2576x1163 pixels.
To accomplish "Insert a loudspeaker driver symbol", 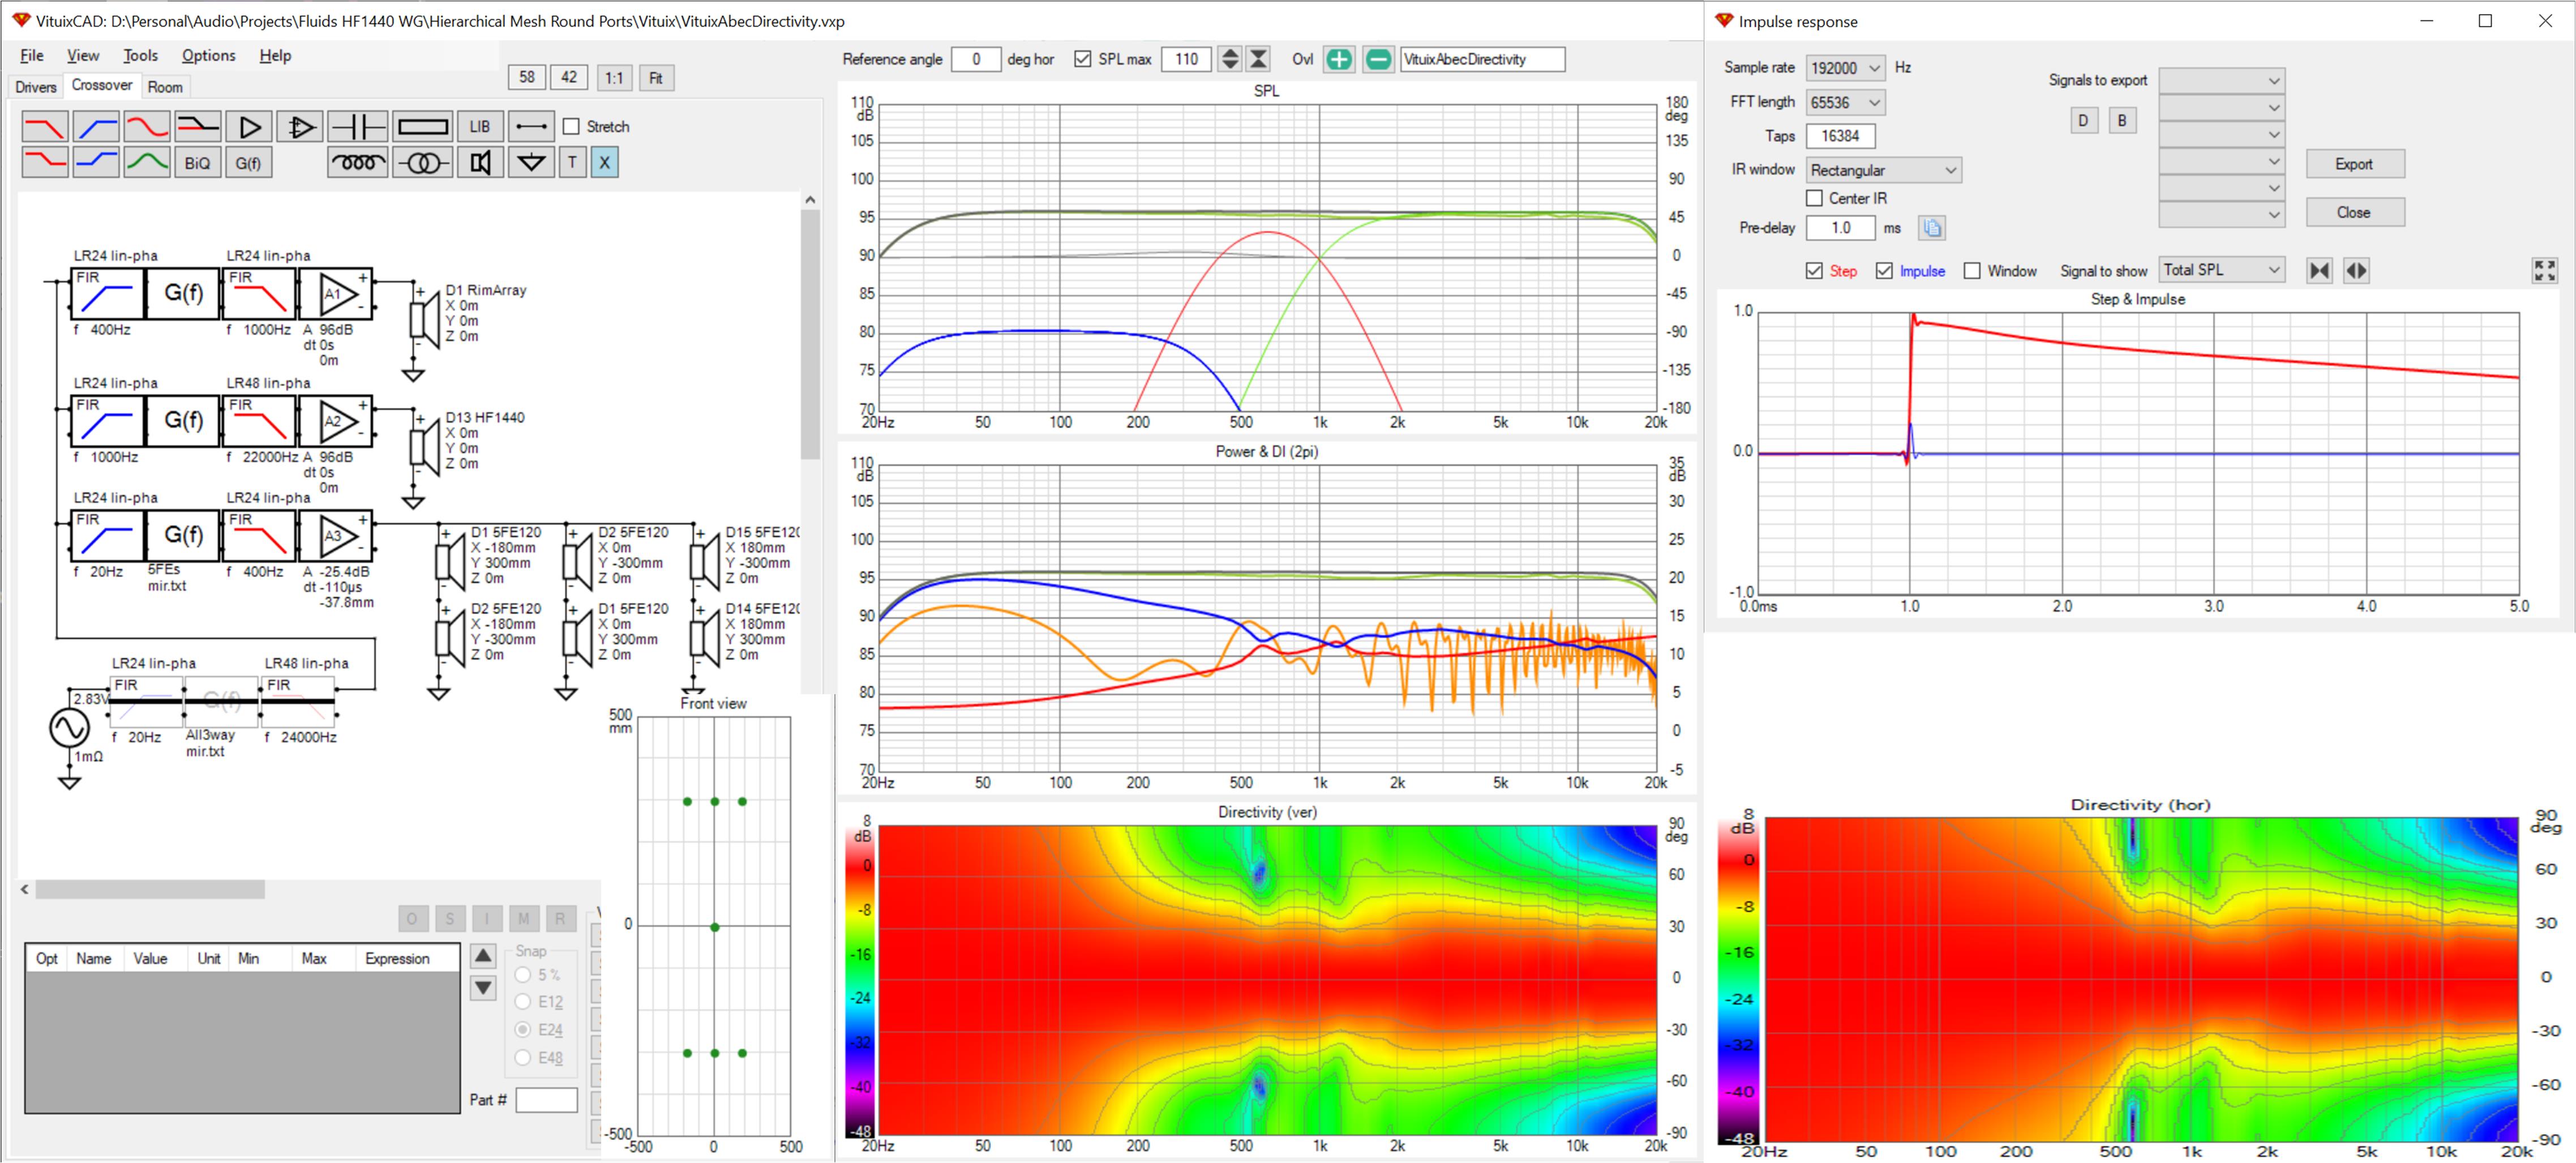I will 480,162.
